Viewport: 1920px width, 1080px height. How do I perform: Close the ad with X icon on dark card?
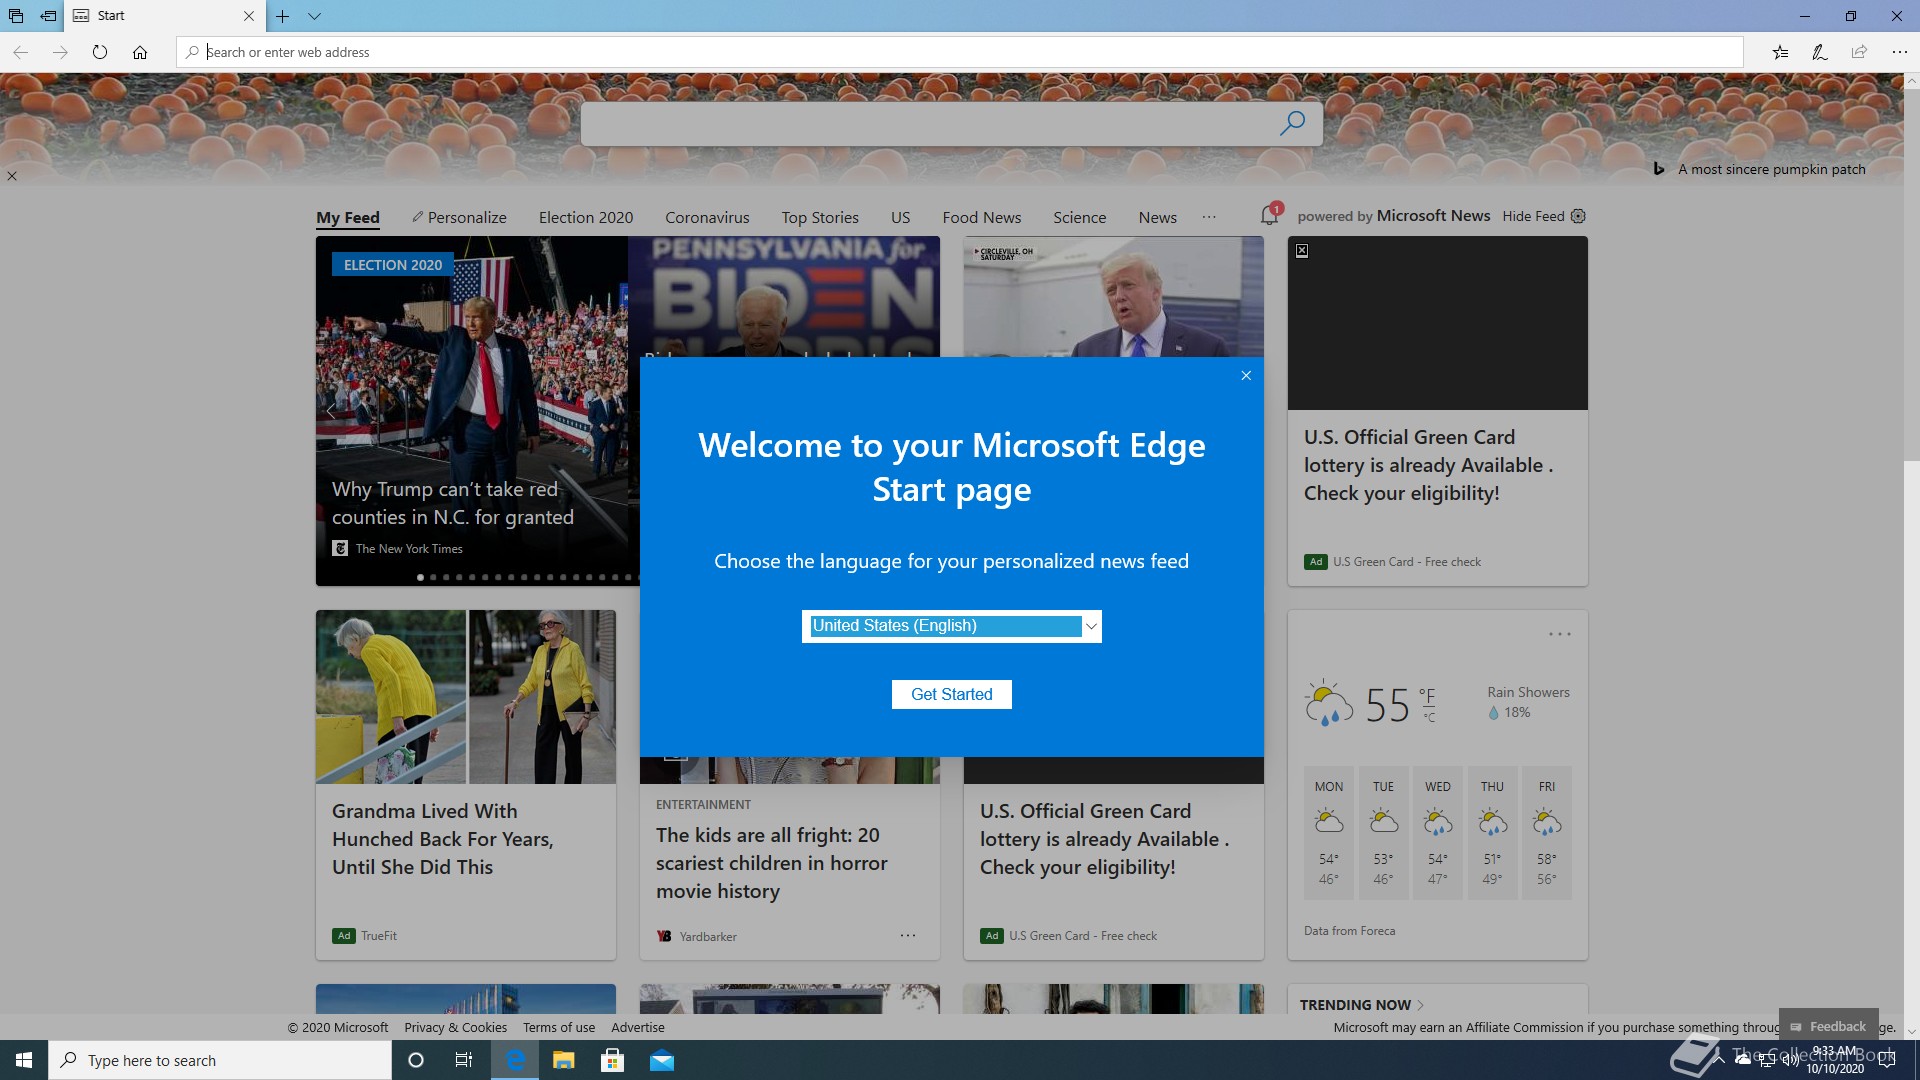point(1302,251)
